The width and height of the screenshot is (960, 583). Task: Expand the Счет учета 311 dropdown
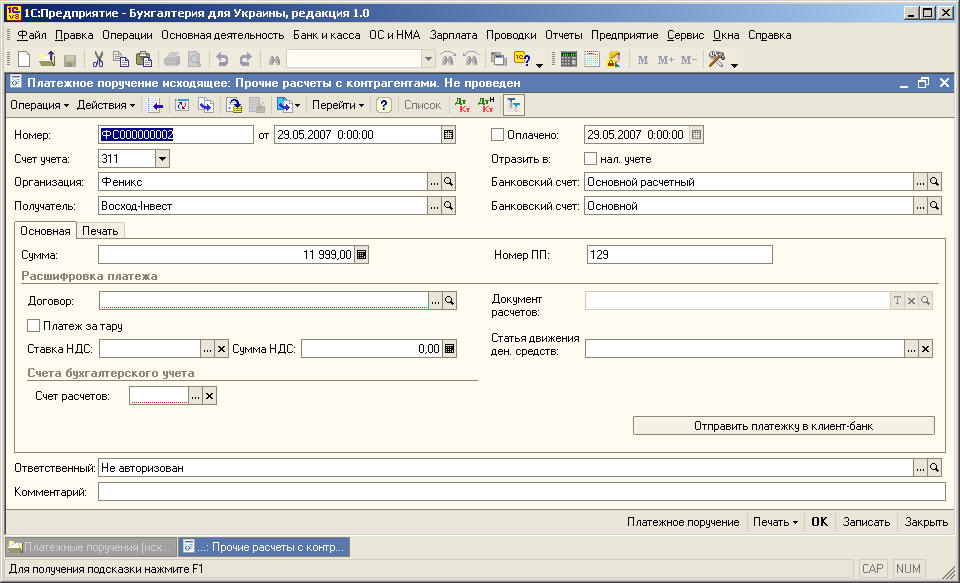pyautogui.click(x=162, y=159)
